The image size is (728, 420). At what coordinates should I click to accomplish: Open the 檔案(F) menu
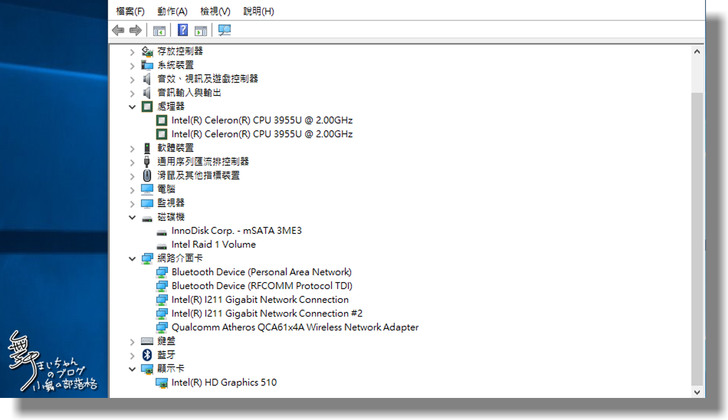(x=130, y=11)
